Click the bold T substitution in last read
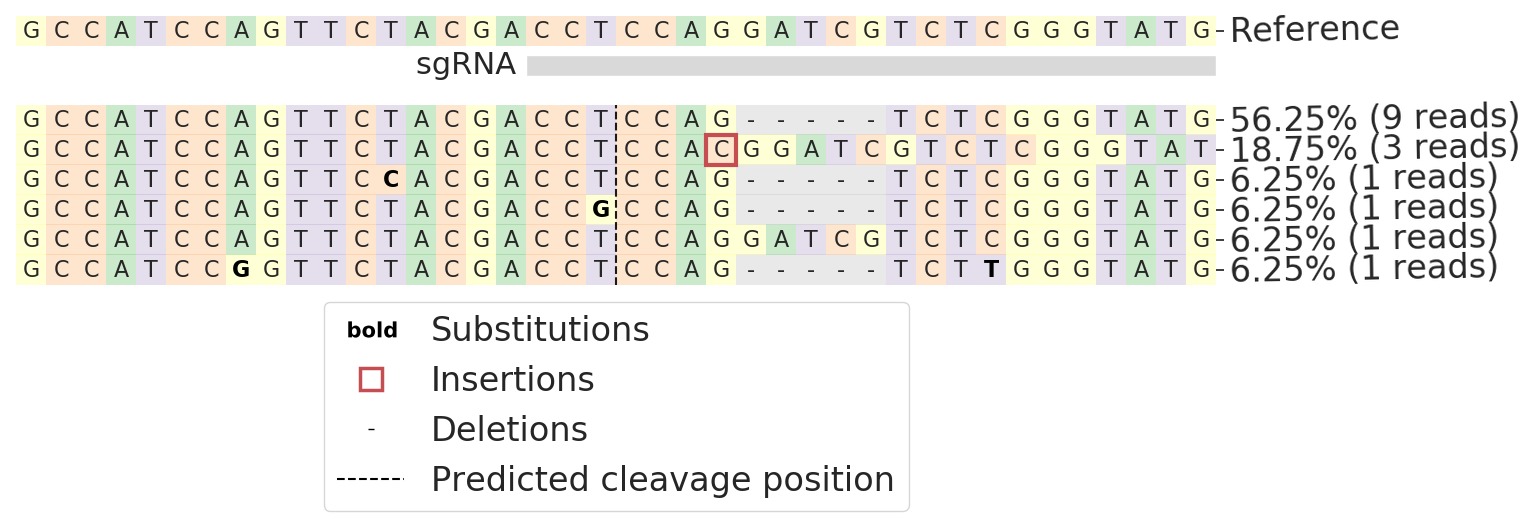The width and height of the screenshot is (1530, 521). coord(991,269)
